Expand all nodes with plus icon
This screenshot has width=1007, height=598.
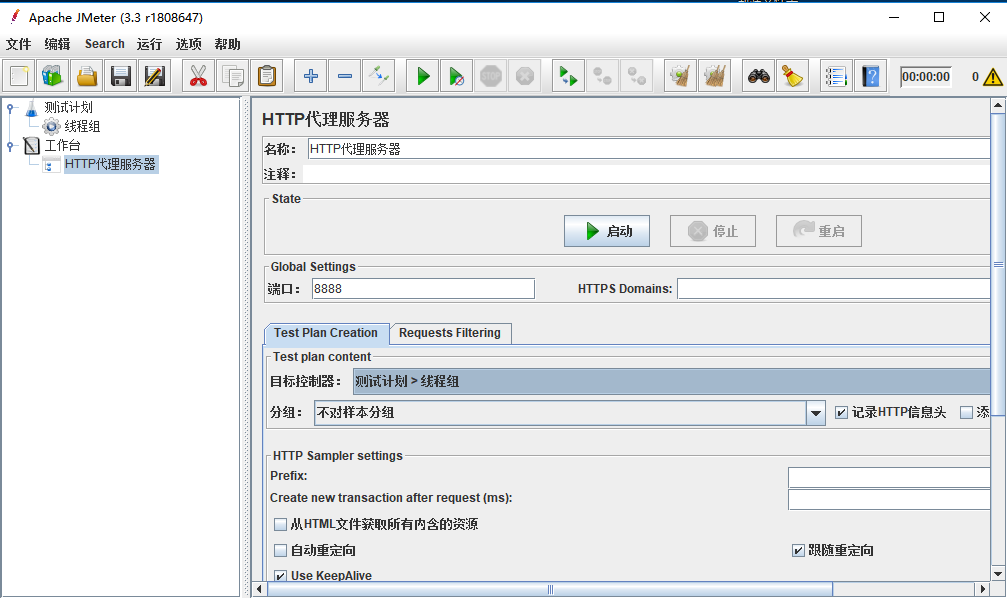(311, 76)
